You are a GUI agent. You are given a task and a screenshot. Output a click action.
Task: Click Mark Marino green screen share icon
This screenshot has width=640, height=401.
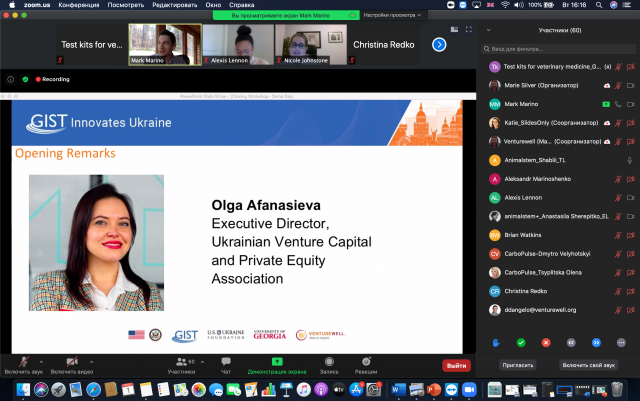(606, 105)
